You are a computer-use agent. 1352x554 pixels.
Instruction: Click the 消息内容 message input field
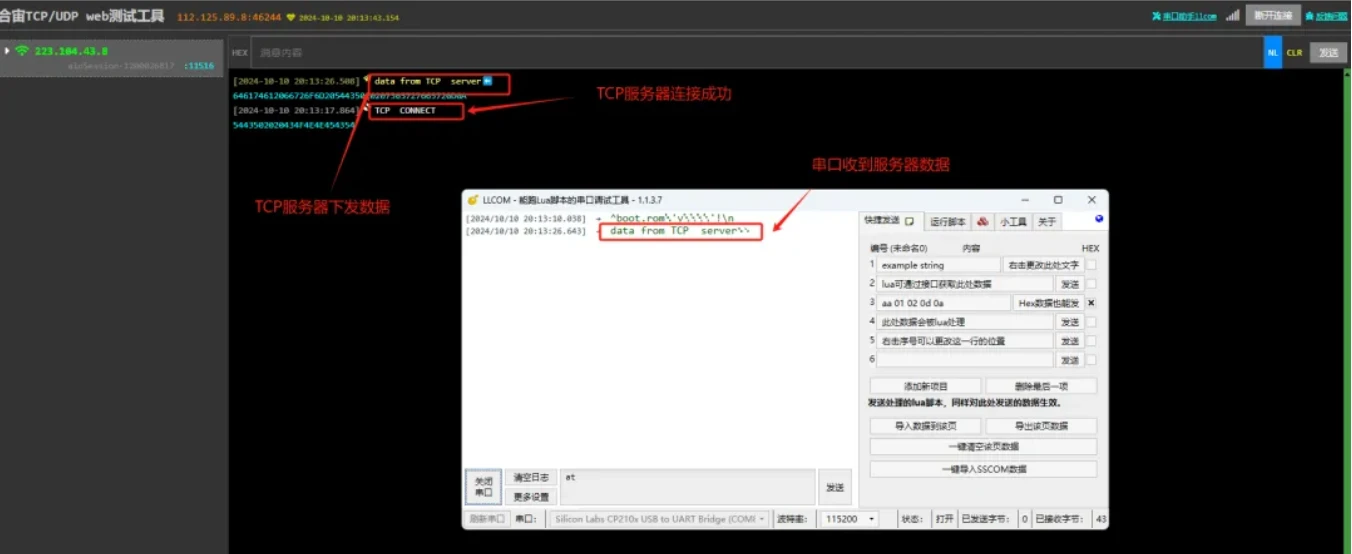tap(755, 52)
